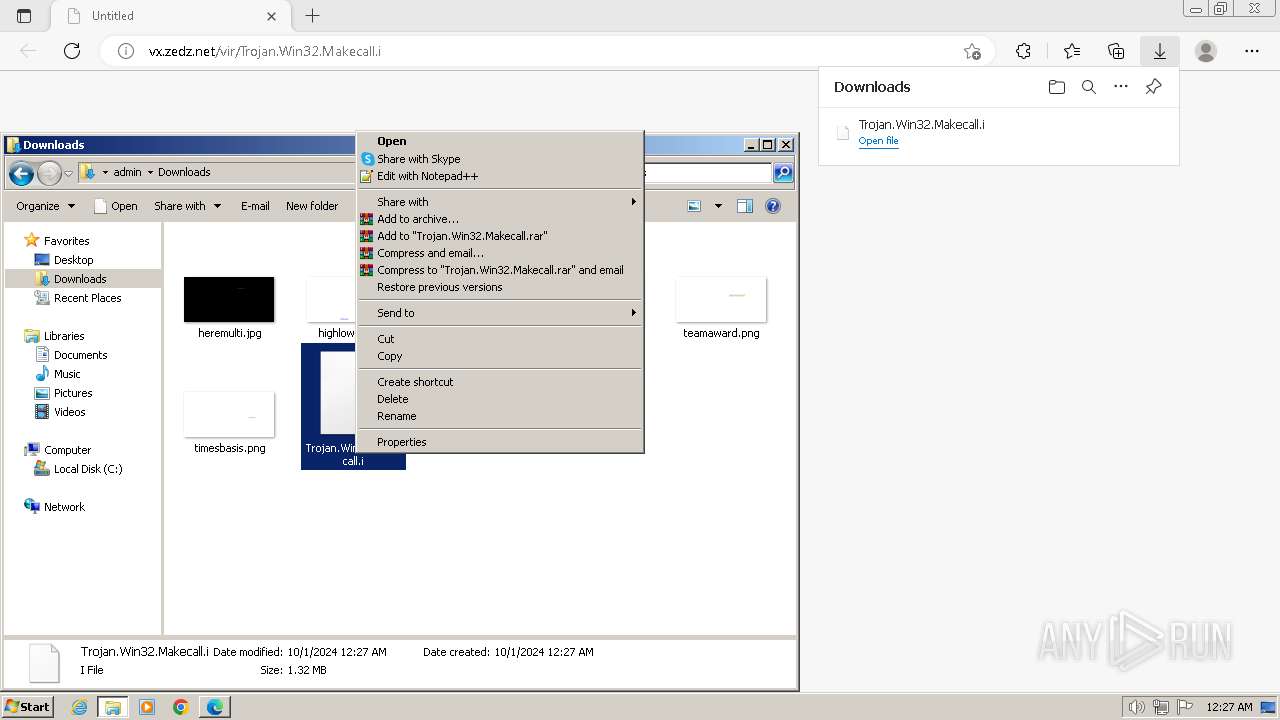Add this page to favorites star icon
This screenshot has width=1280, height=720.
tap(972, 51)
